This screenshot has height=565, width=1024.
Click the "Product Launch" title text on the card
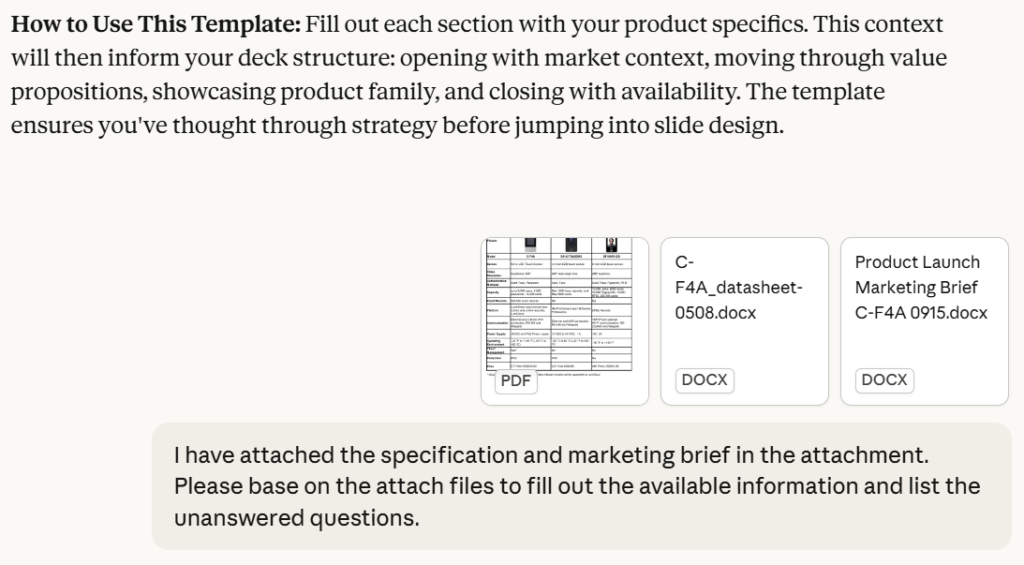click(x=917, y=262)
